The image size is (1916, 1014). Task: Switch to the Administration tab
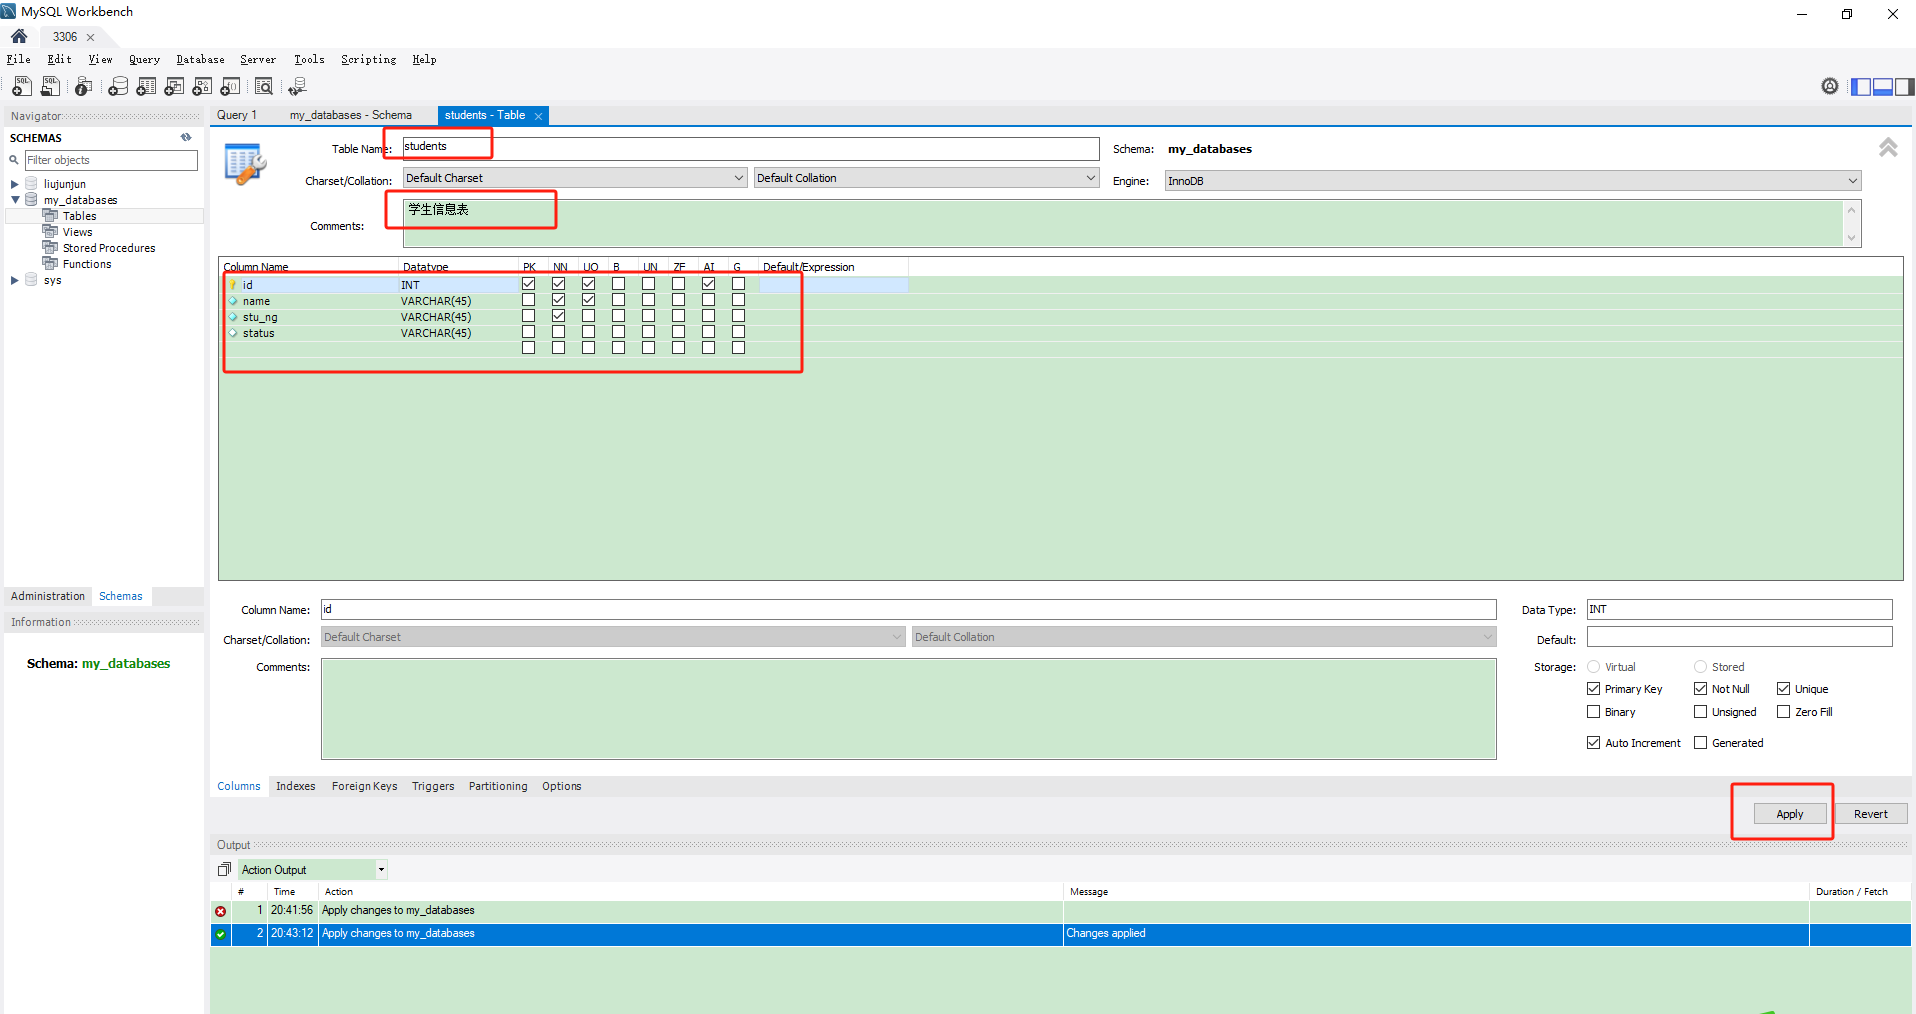[x=48, y=596]
